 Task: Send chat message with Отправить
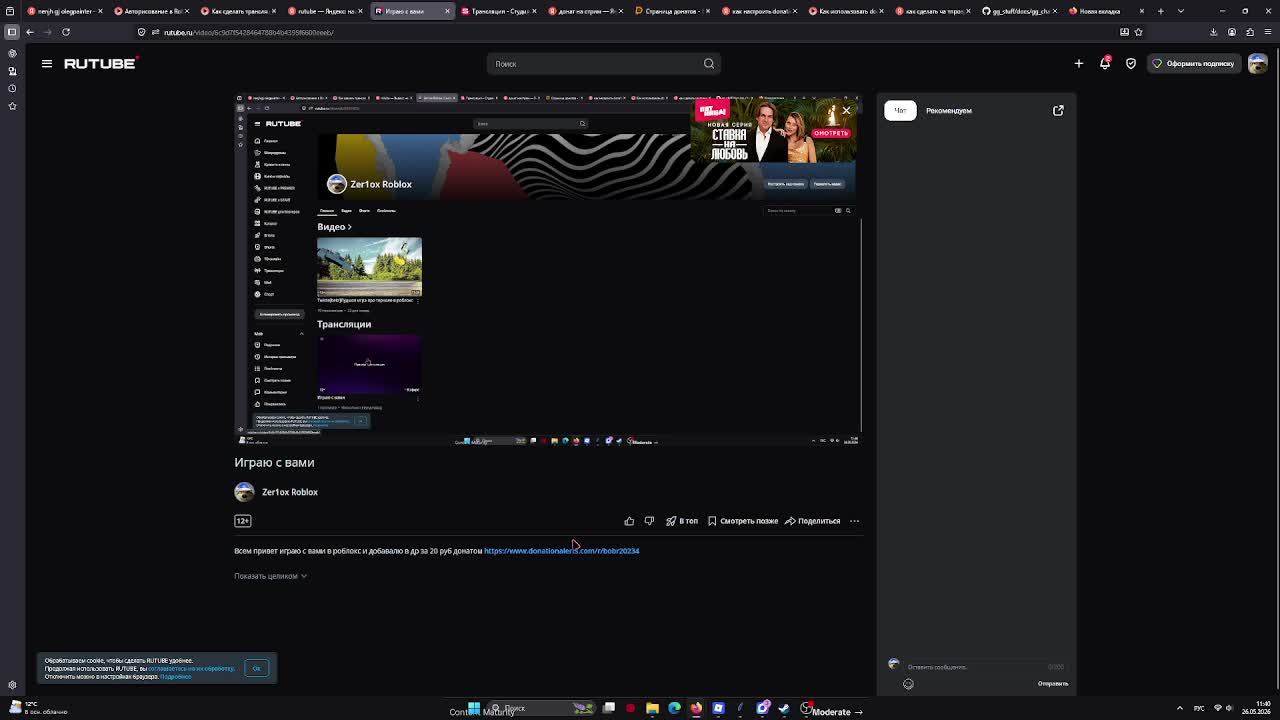(1053, 684)
